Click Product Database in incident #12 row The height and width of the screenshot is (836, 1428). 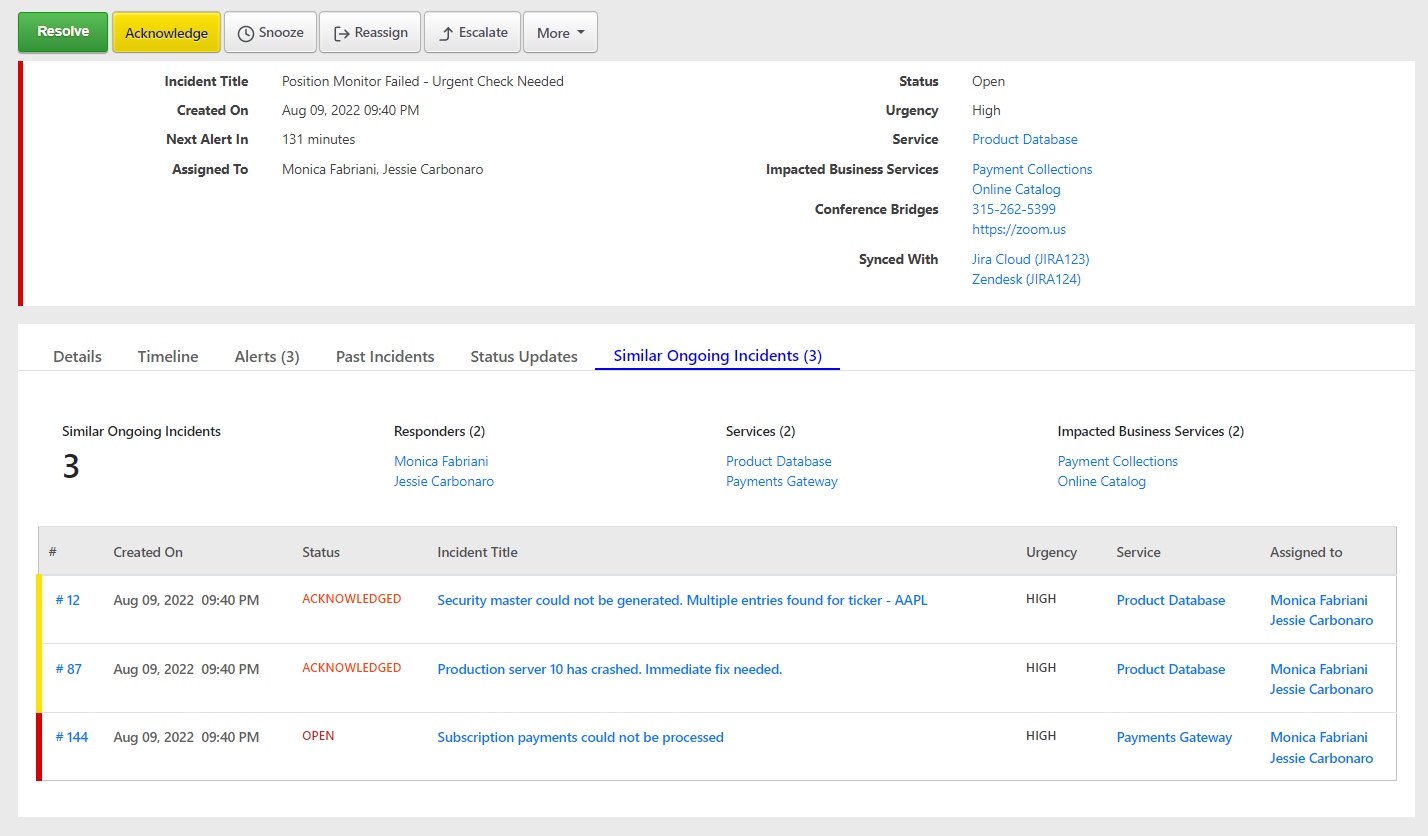click(x=1171, y=600)
